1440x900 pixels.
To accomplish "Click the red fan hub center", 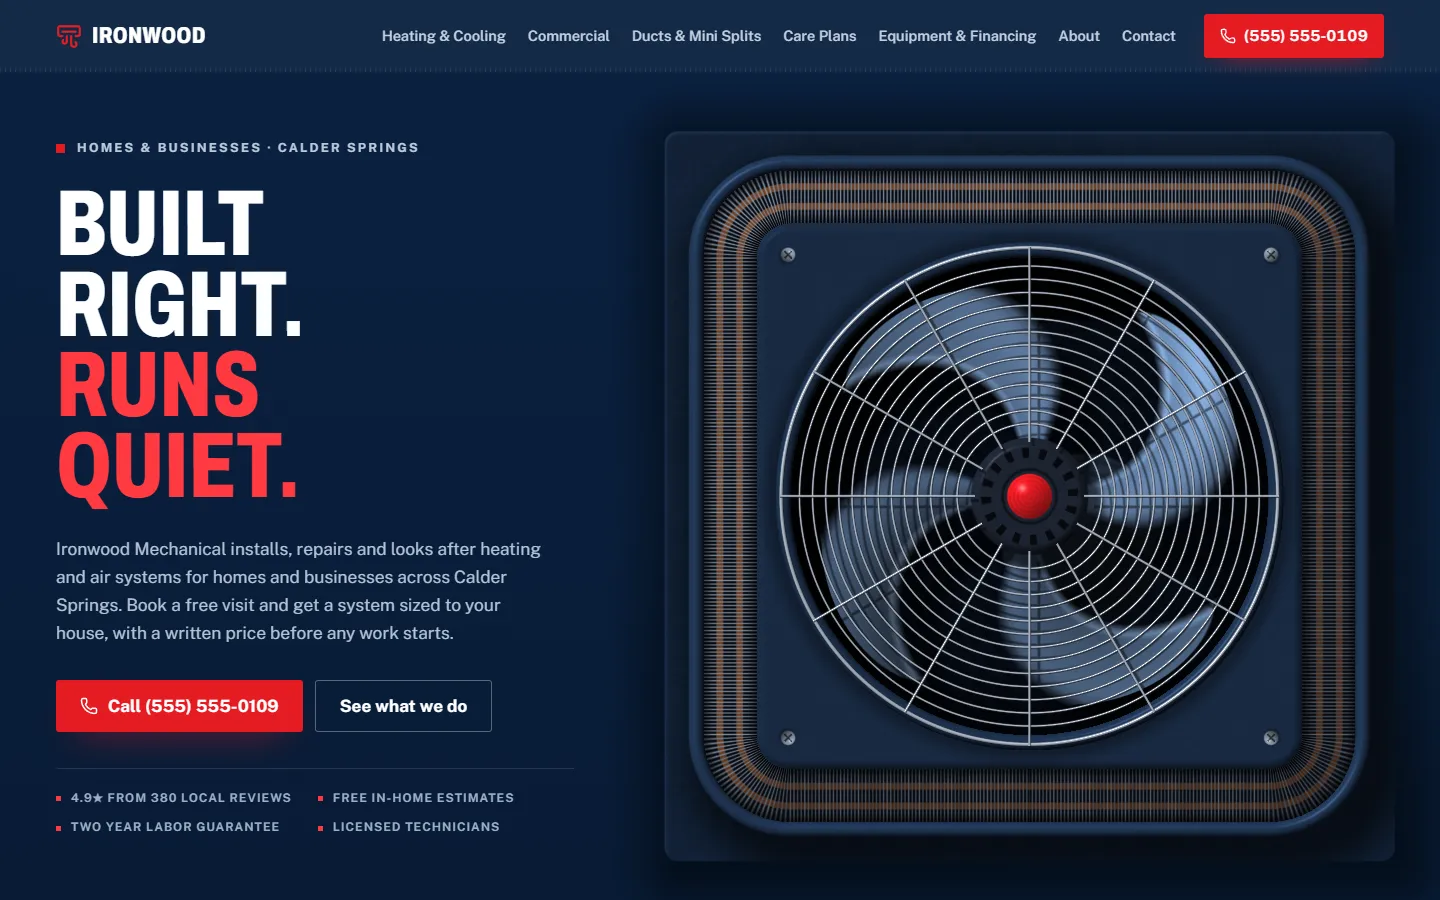I will click(1029, 496).
